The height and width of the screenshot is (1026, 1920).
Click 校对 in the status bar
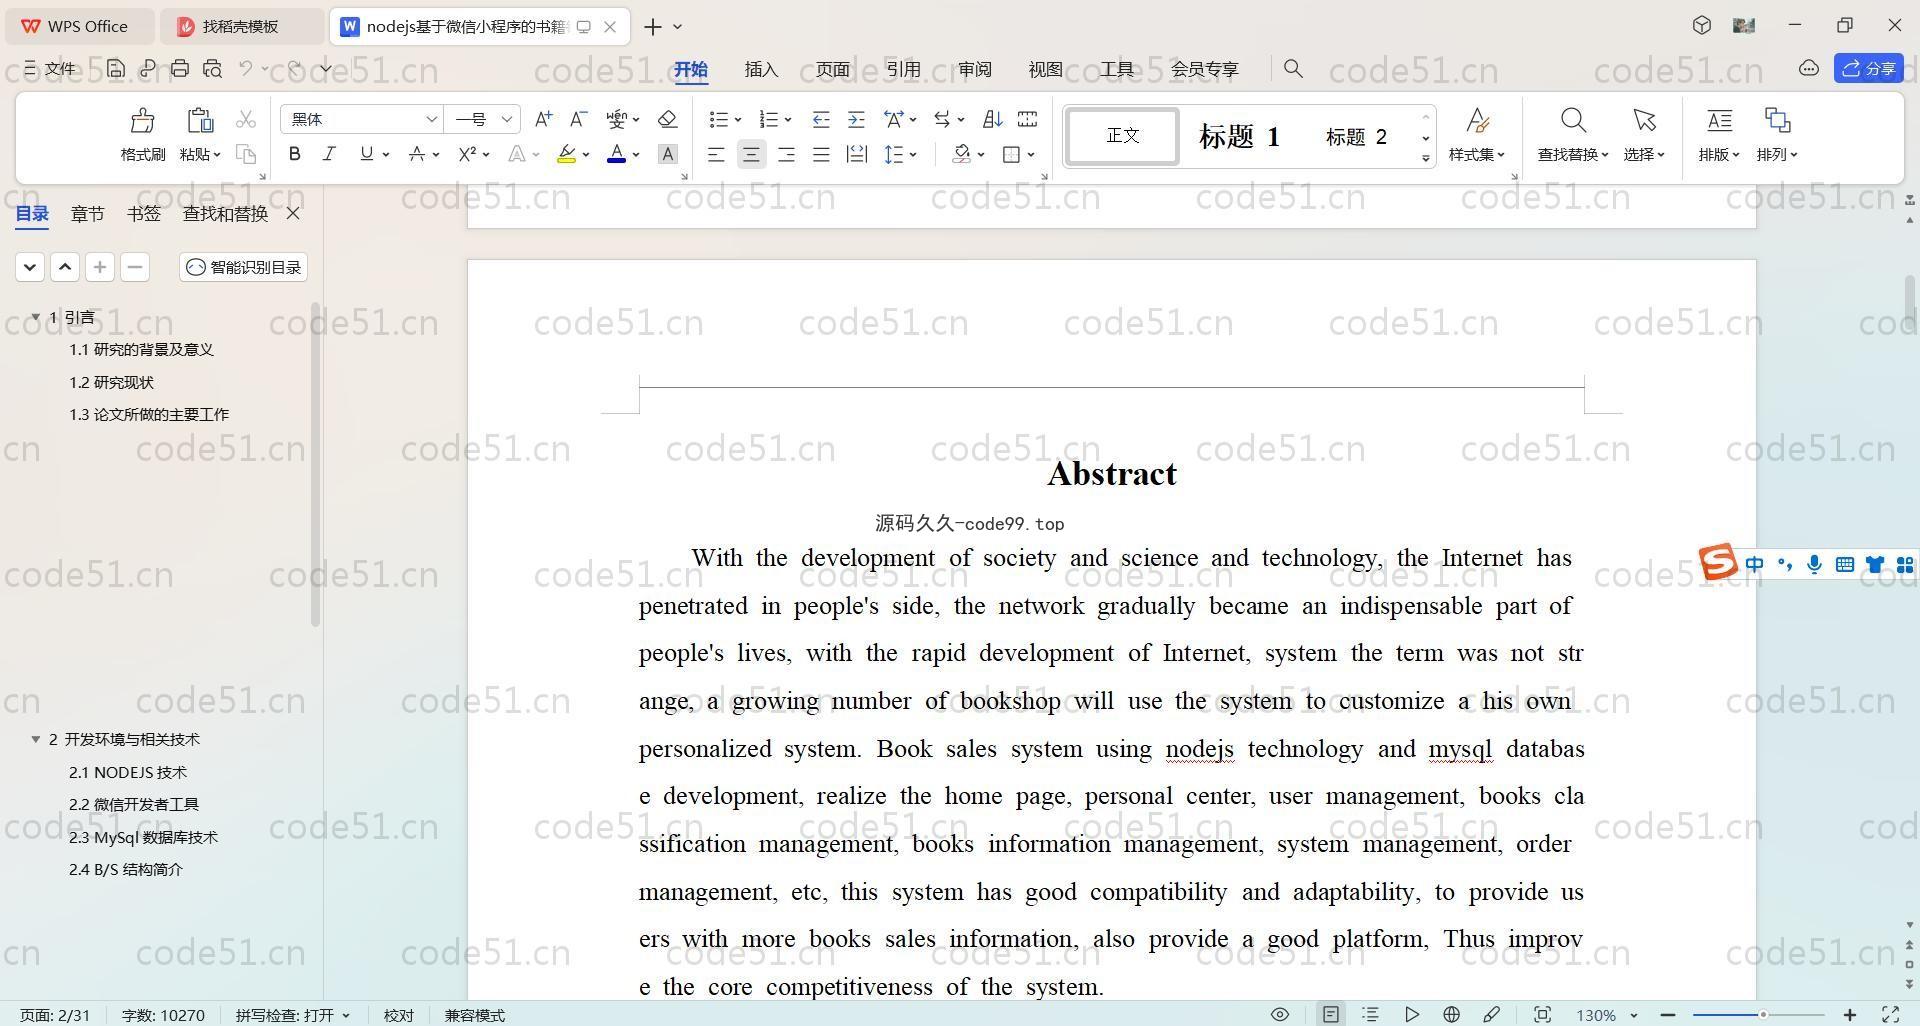(x=398, y=1015)
